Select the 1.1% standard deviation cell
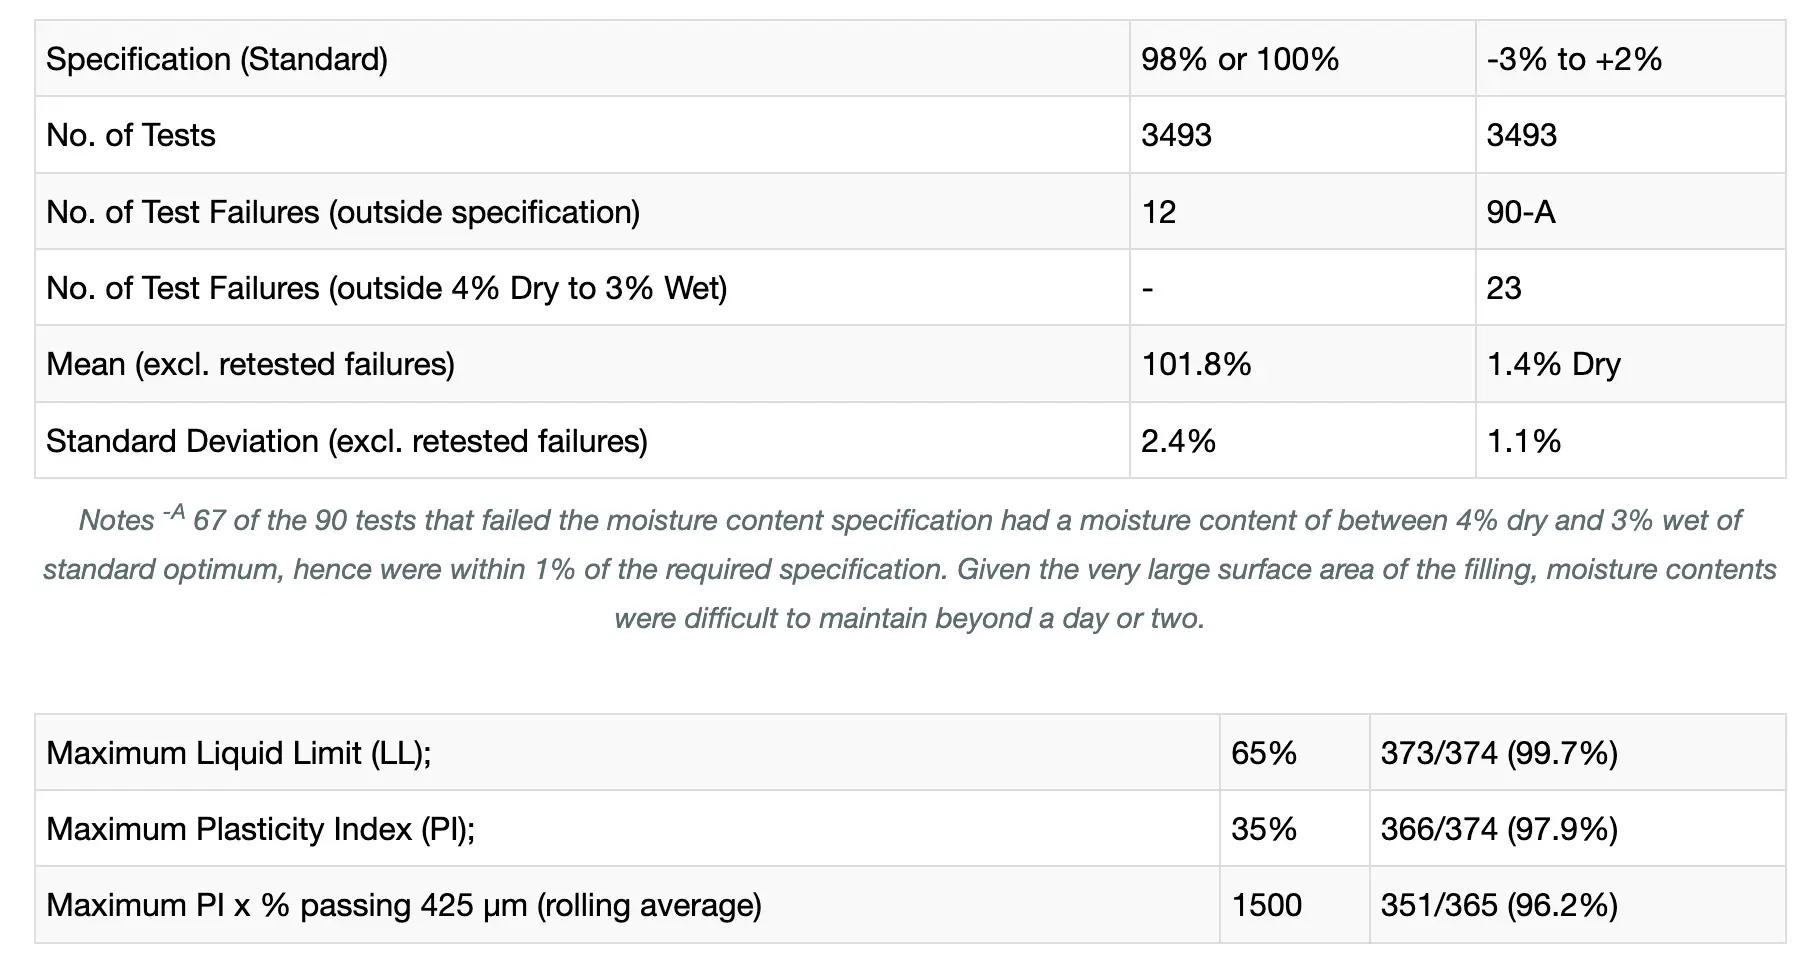Screen dimensions: 1808x968 tap(1631, 440)
